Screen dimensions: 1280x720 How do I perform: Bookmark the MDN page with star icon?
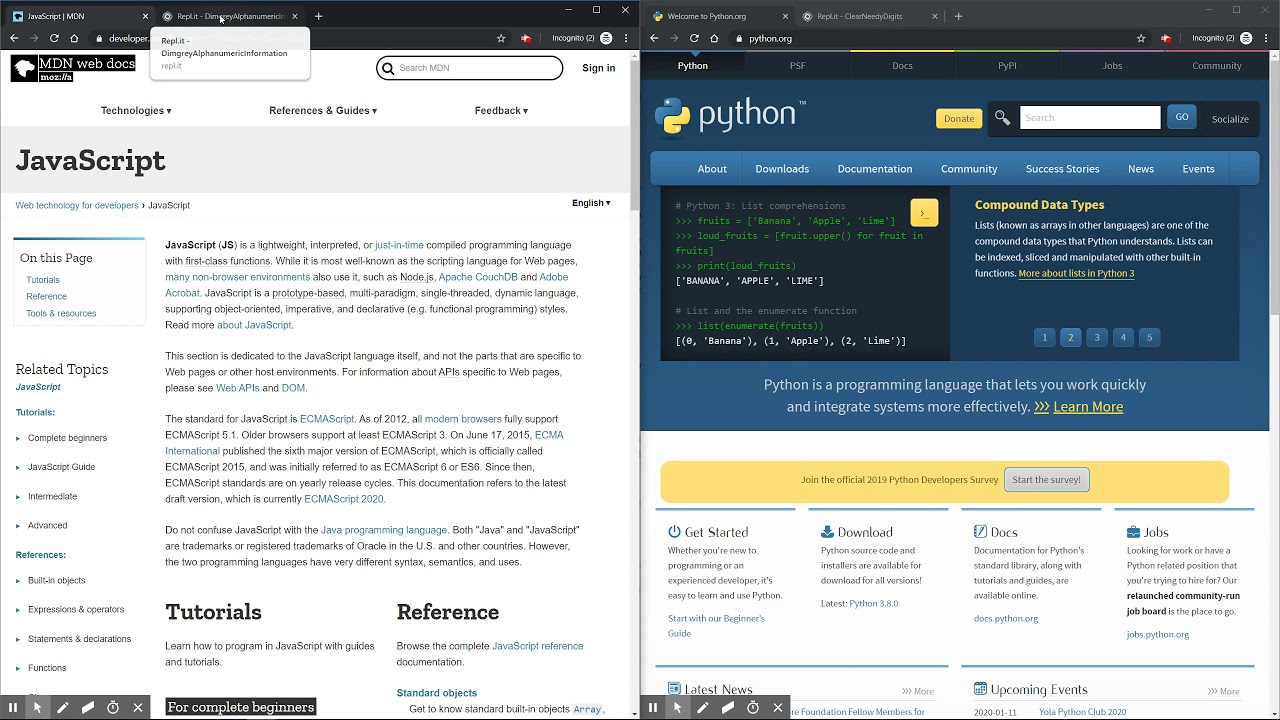(501, 38)
